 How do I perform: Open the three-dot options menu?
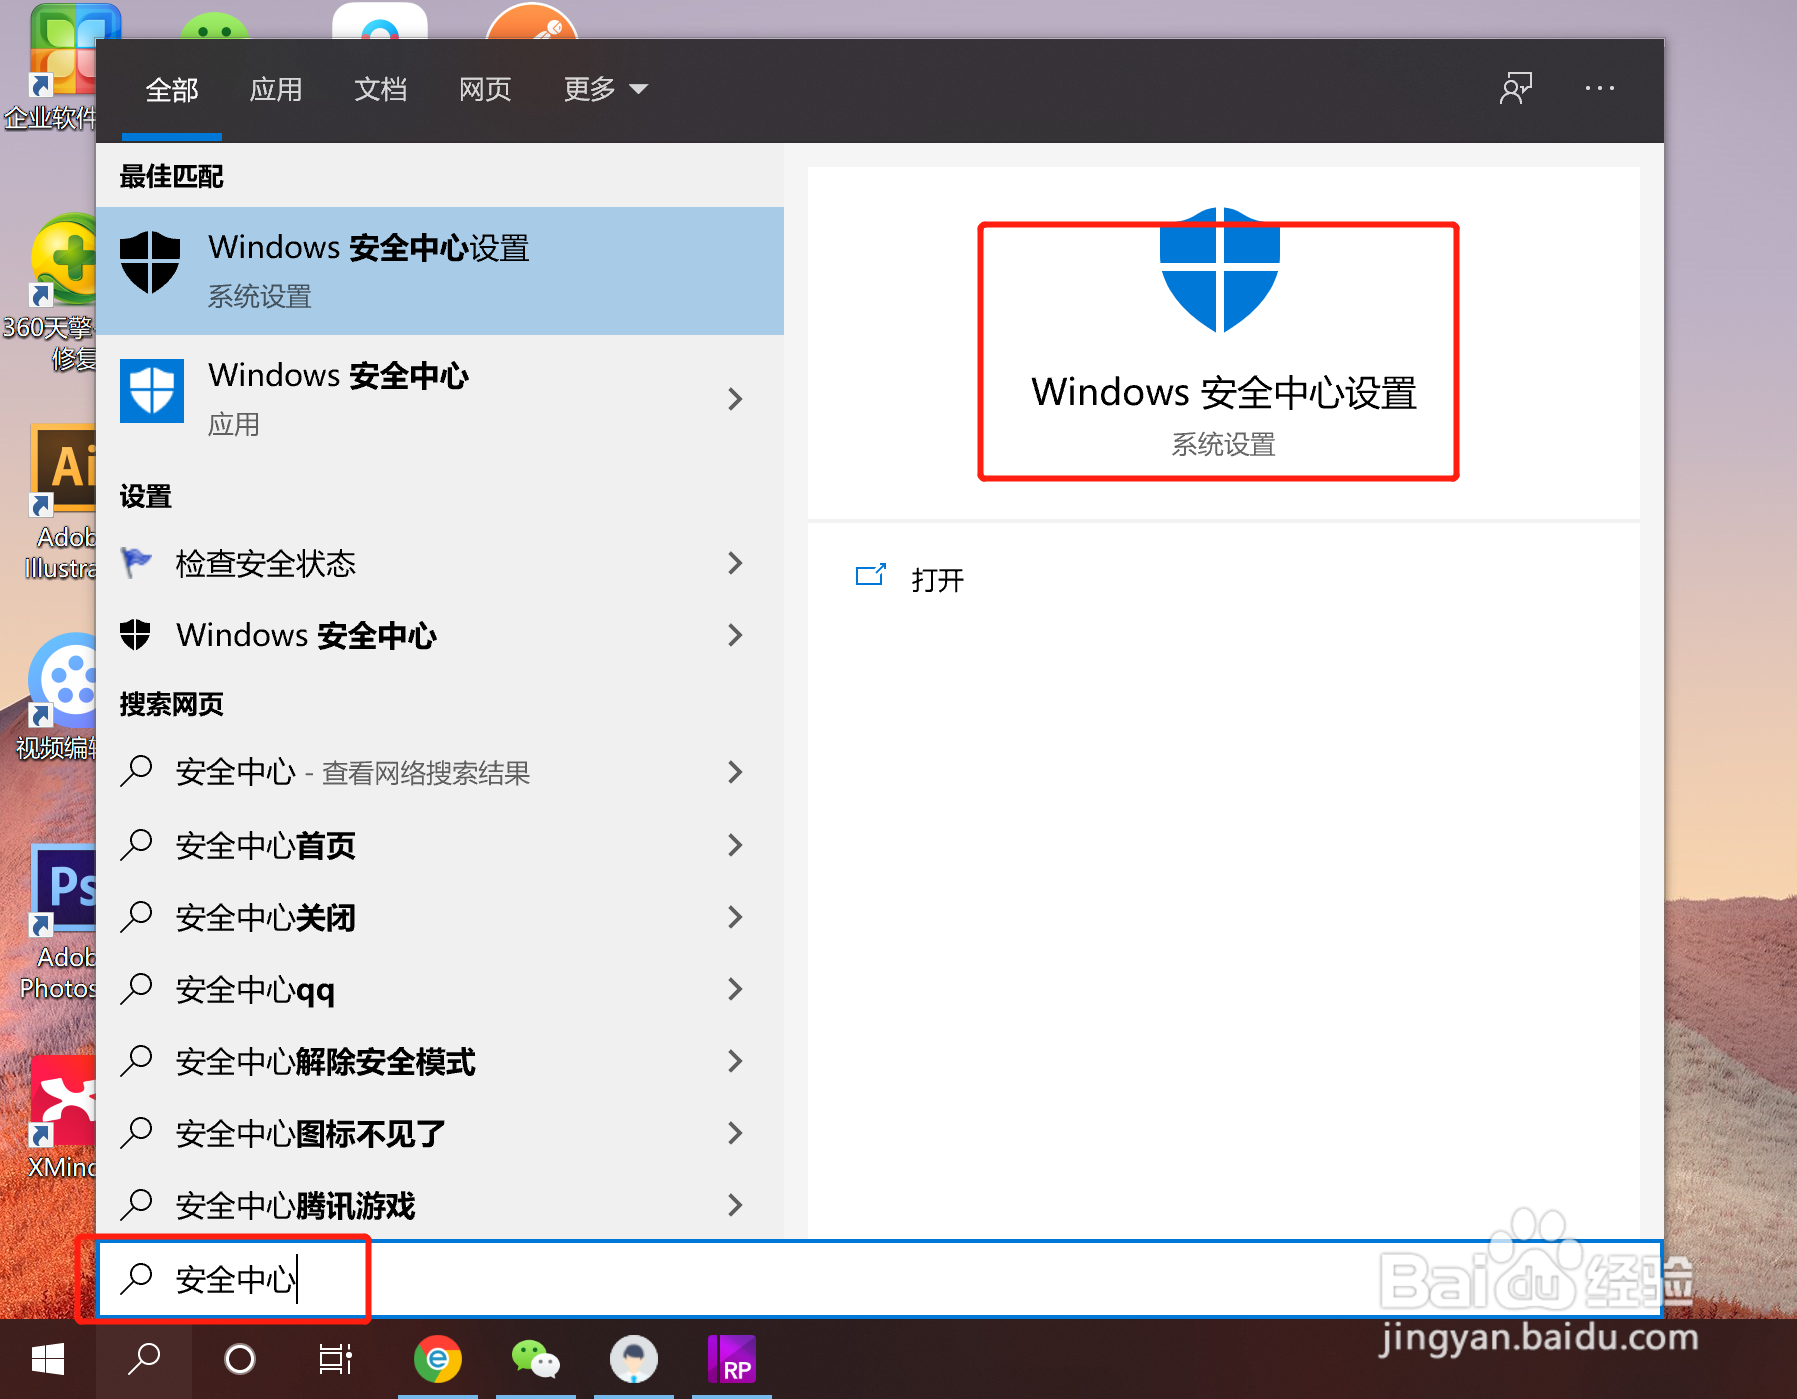click(x=1600, y=88)
